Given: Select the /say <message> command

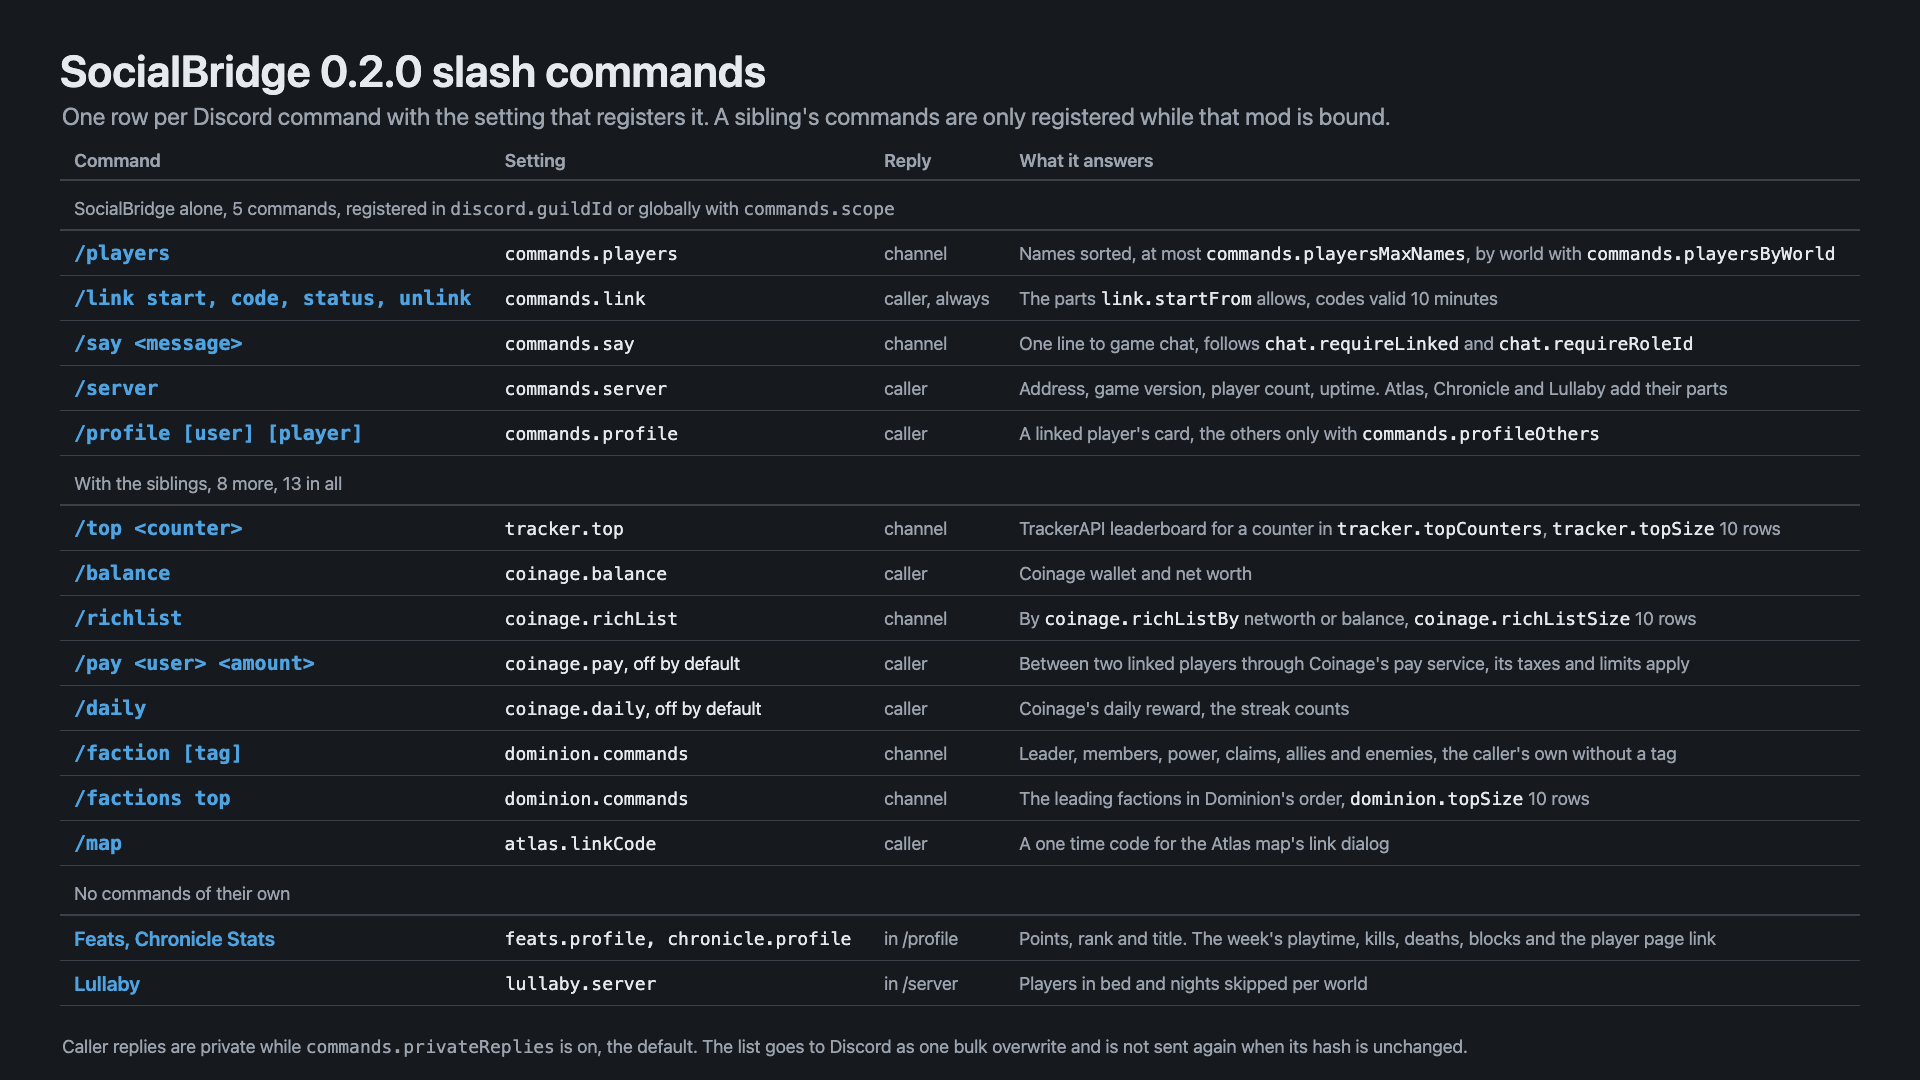Looking at the screenshot, I should point(158,343).
